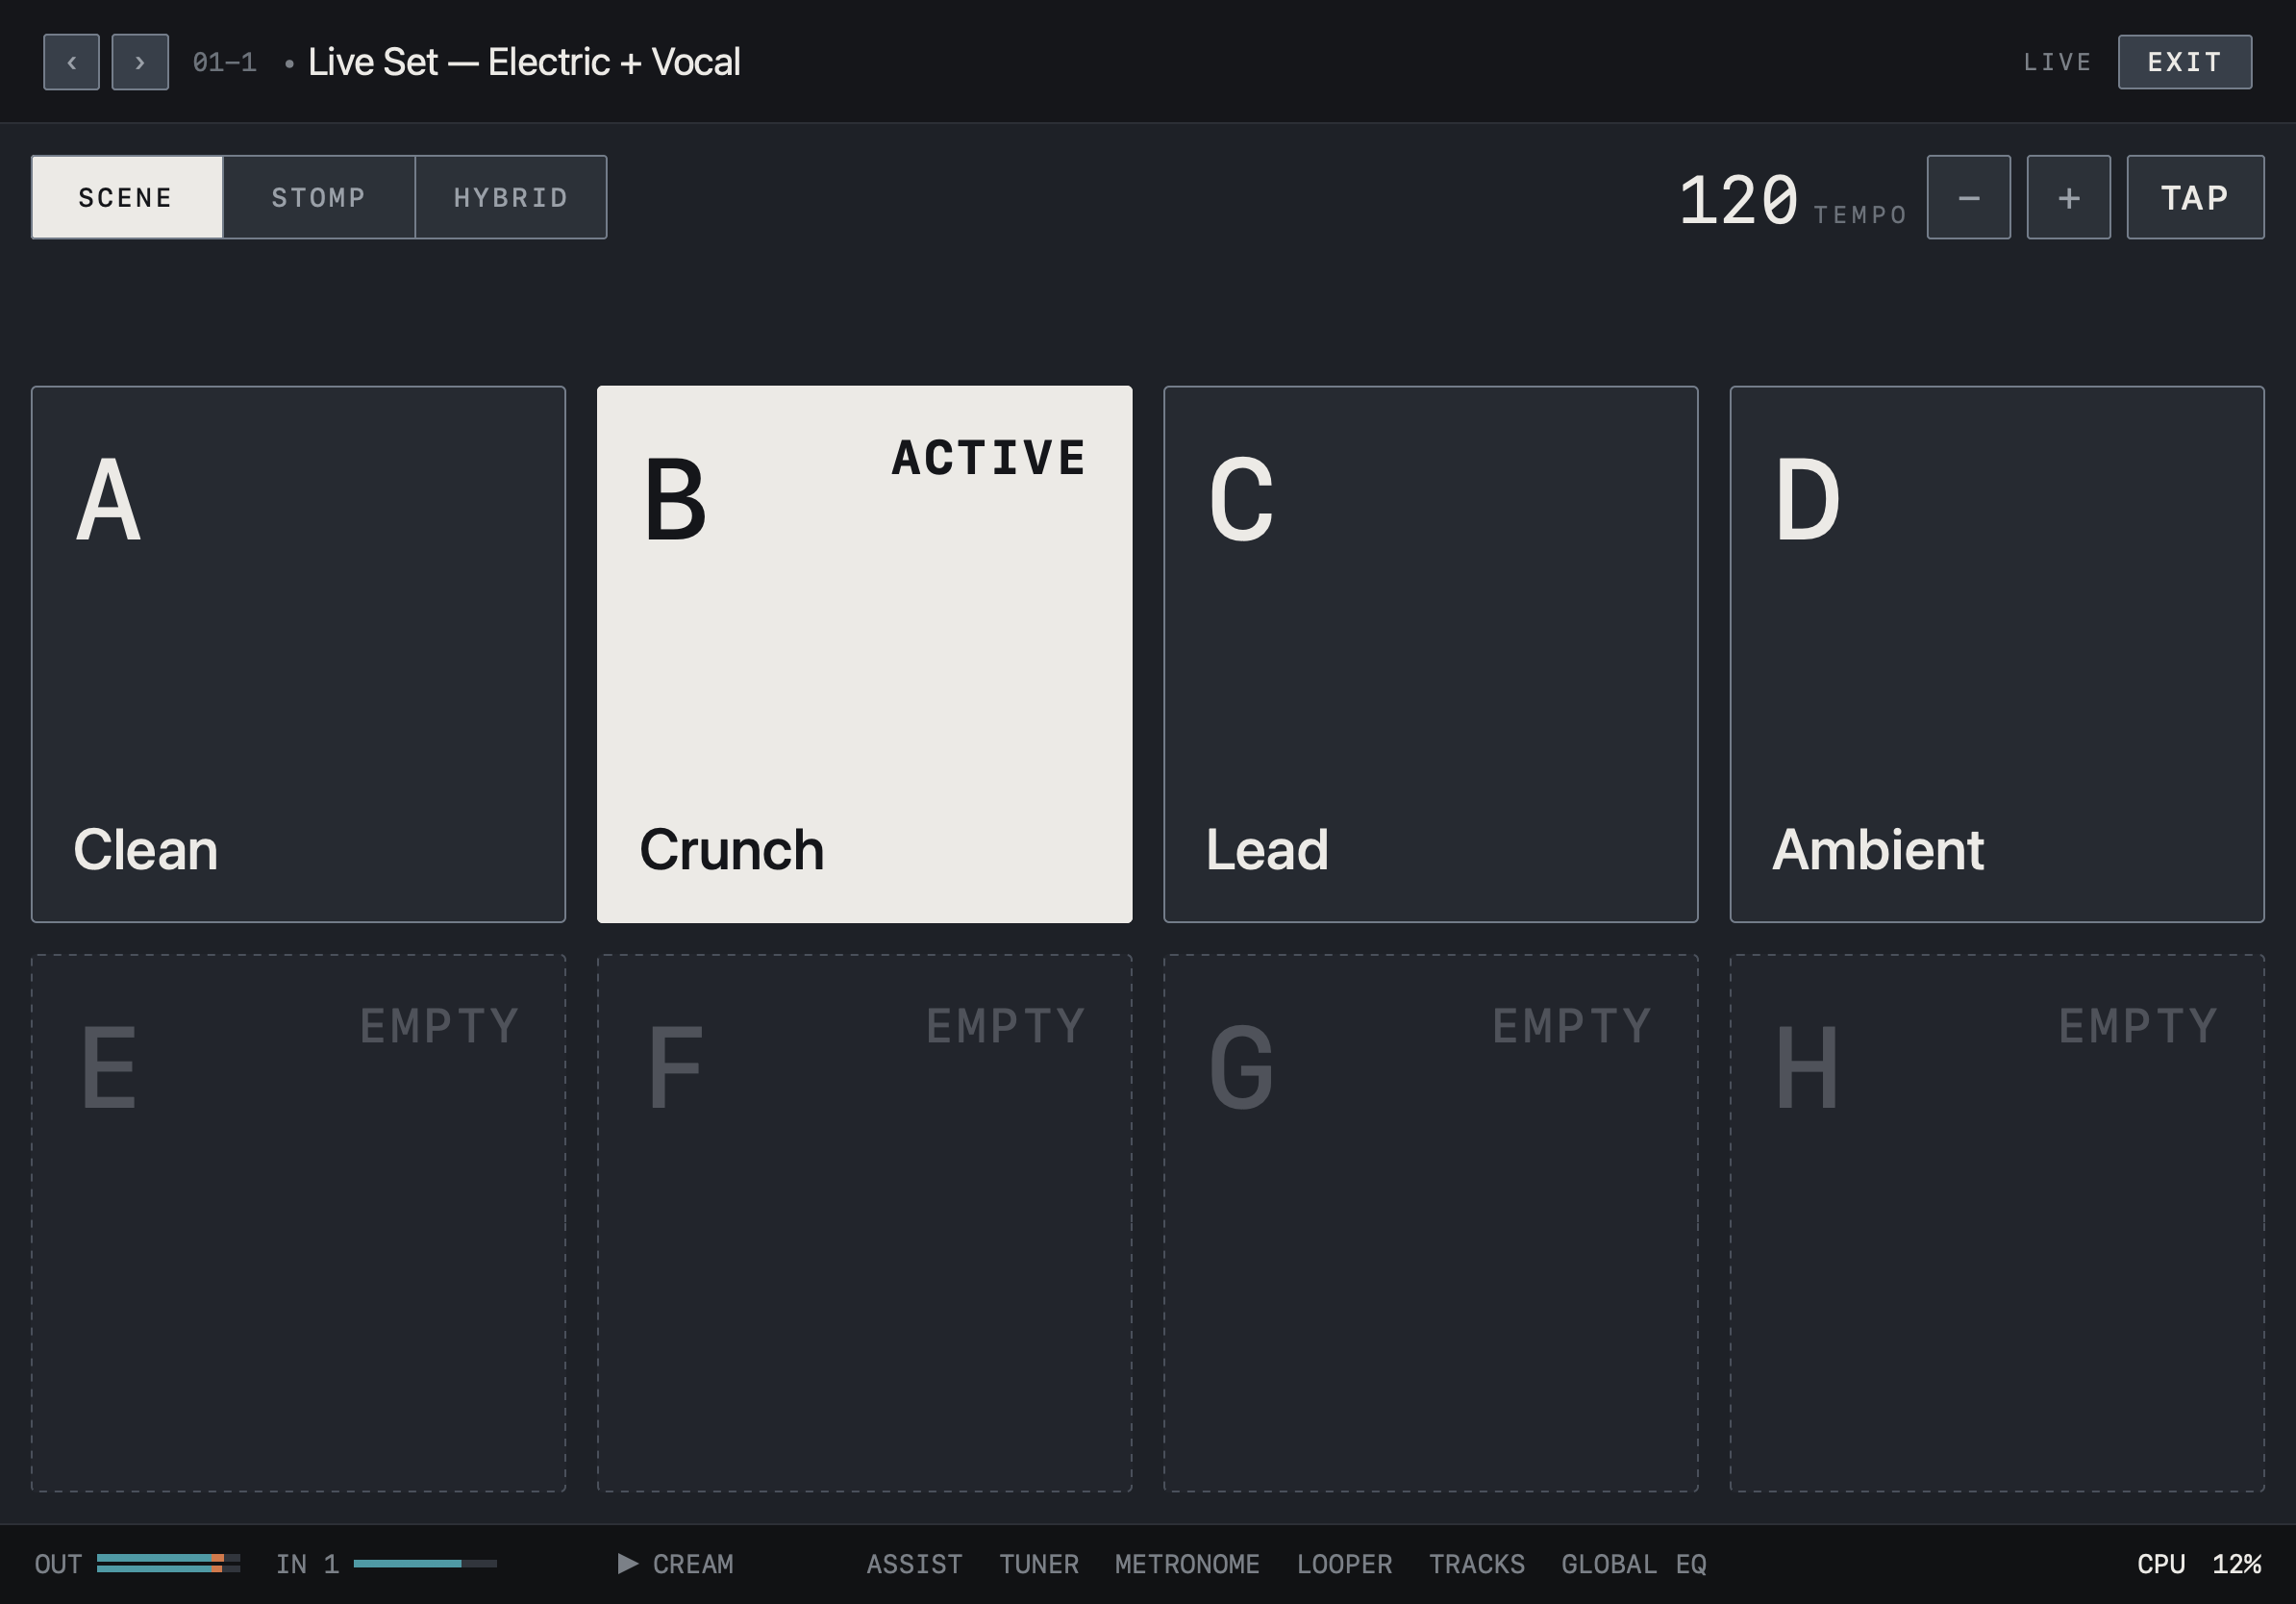The width and height of the screenshot is (2296, 1604).
Task: Click preset title Live Set — Electric + Vocal
Action: (524, 62)
